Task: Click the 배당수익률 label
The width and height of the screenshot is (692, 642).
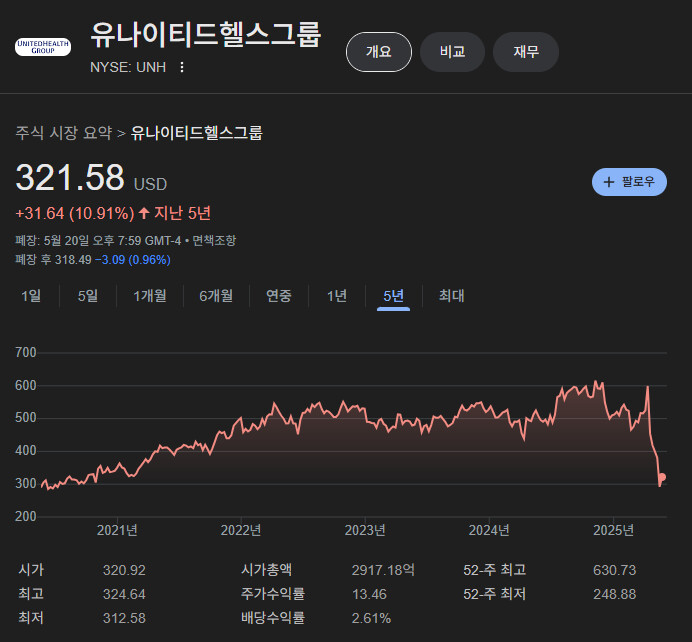Action: (x=273, y=618)
